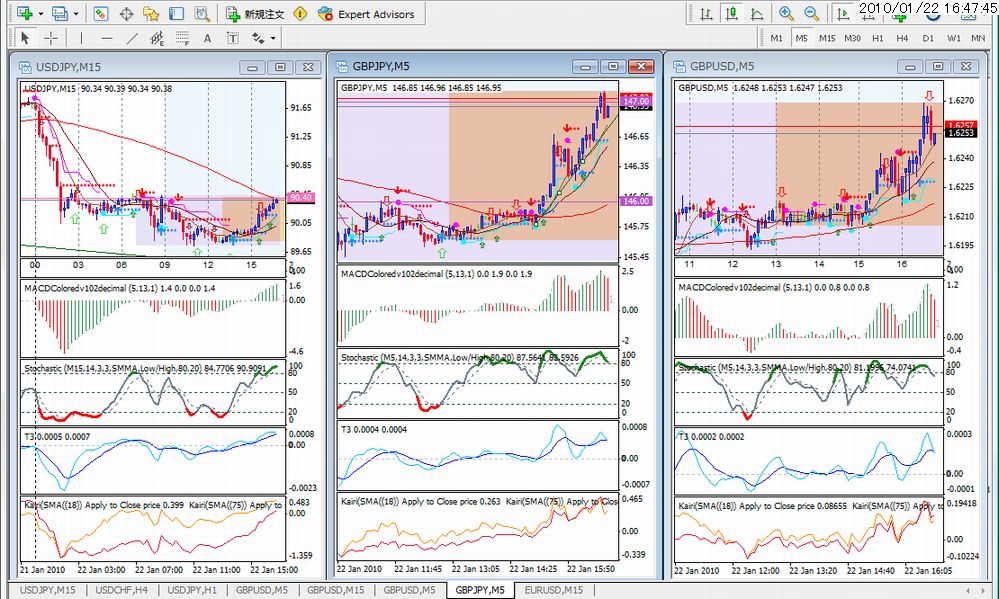Open the Data Window crosshair icon
This screenshot has height=599, width=999.
(x=126, y=13)
